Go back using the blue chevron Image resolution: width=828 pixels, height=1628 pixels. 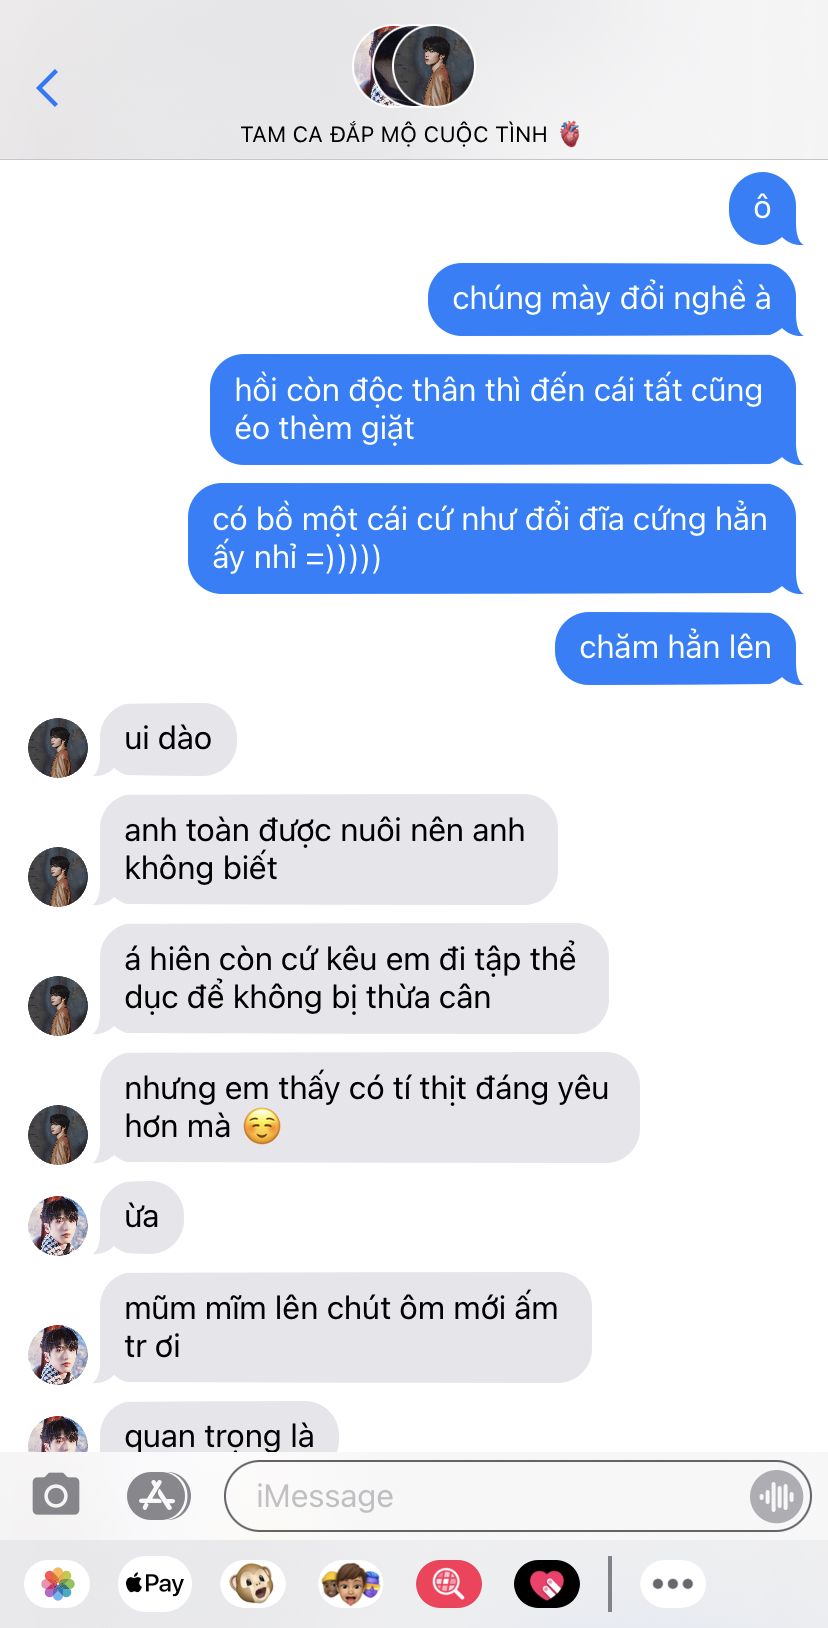tap(47, 88)
